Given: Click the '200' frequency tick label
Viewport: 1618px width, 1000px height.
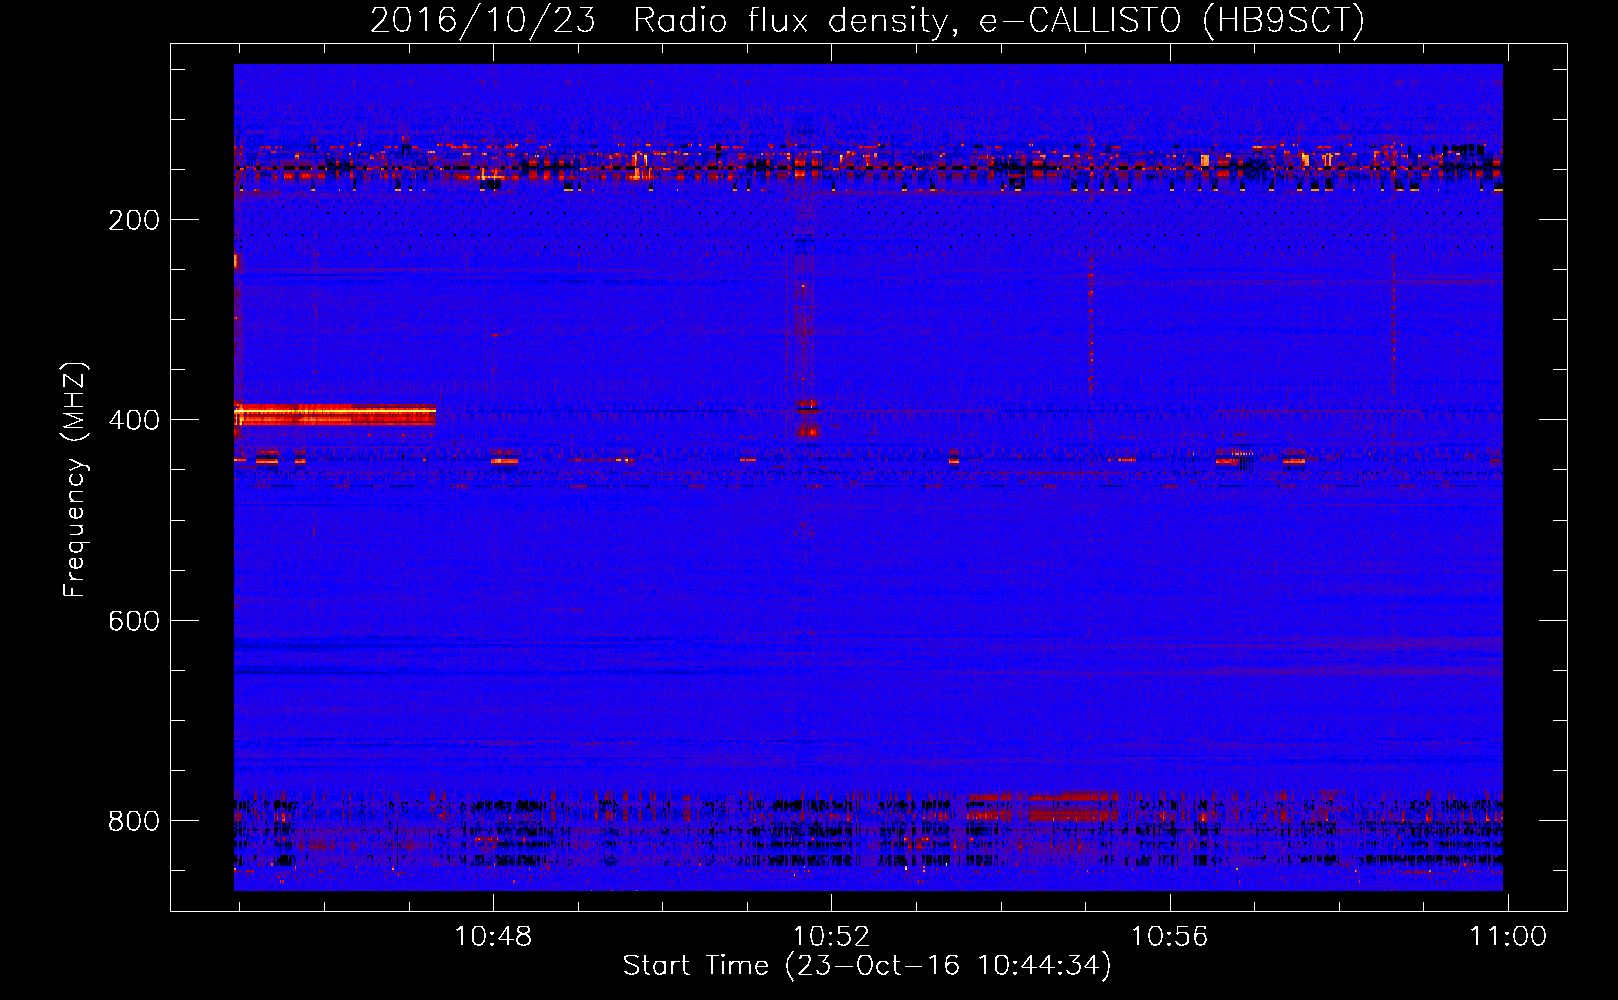Looking at the screenshot, I should (x=134, y=220).
